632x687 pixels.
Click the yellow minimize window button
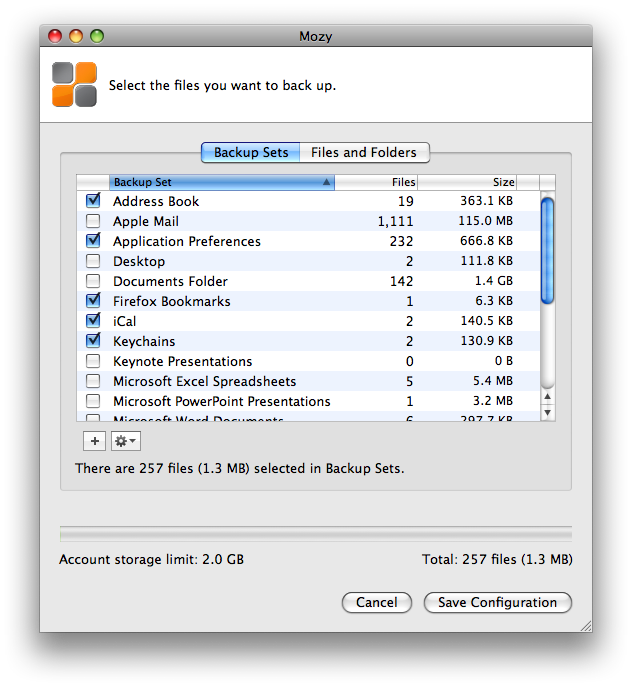click(x=76, y=36)
